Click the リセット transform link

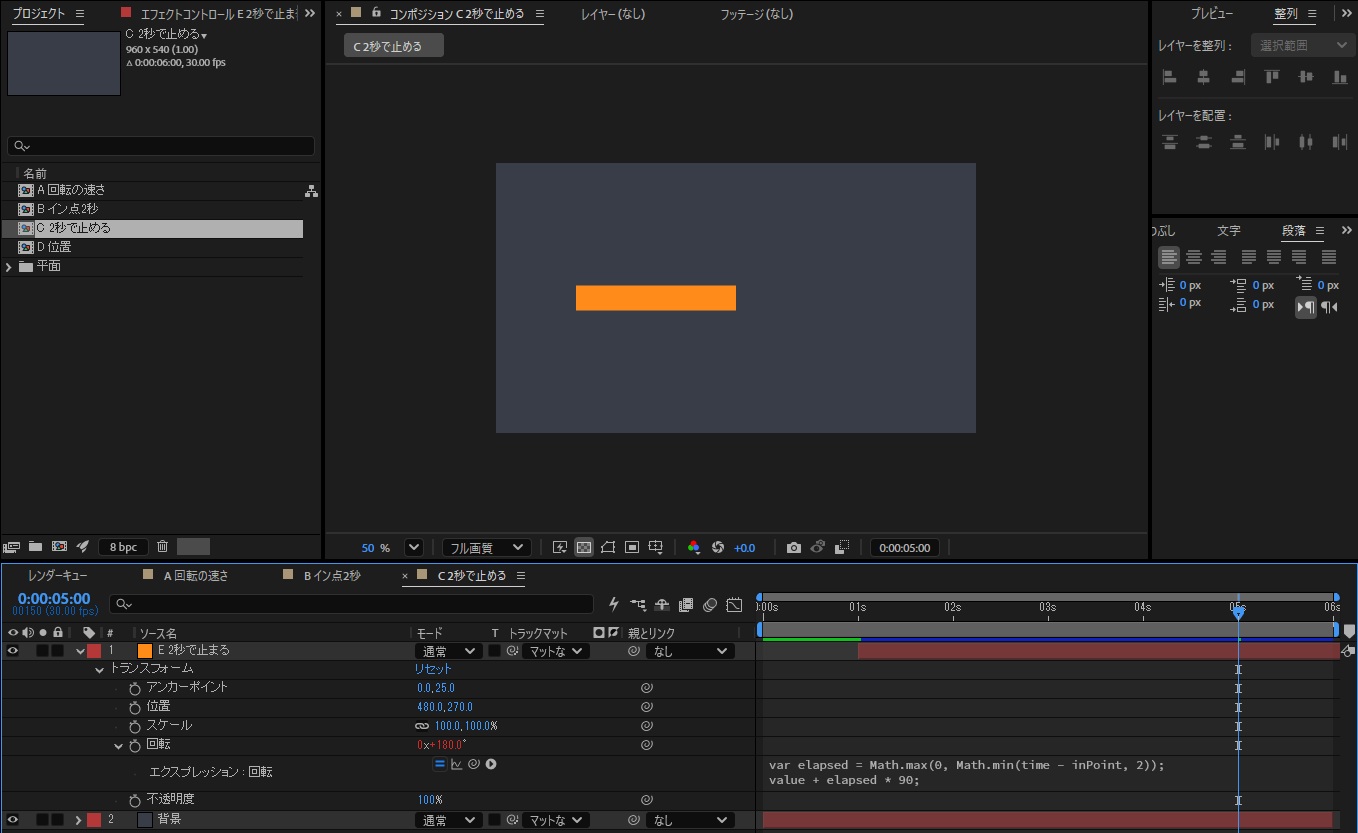[433, 669]
